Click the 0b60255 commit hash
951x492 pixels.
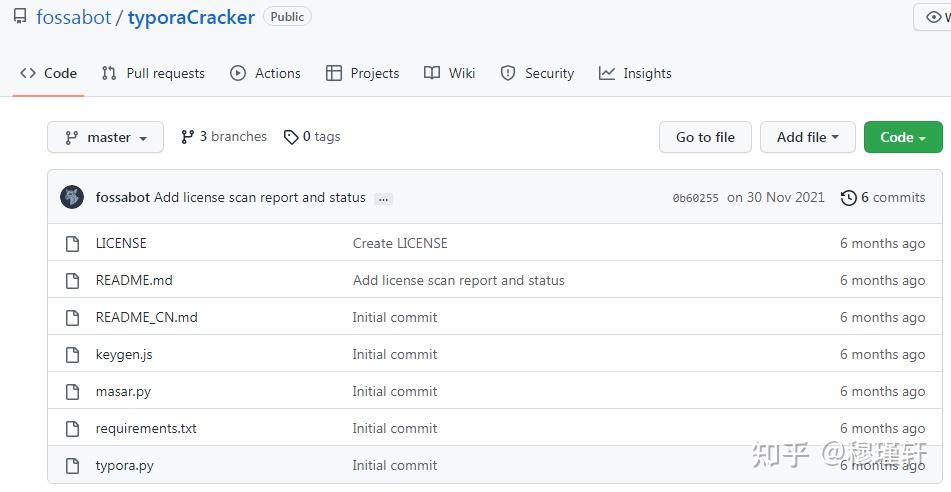pyautogui.click(x=695, y=198)
